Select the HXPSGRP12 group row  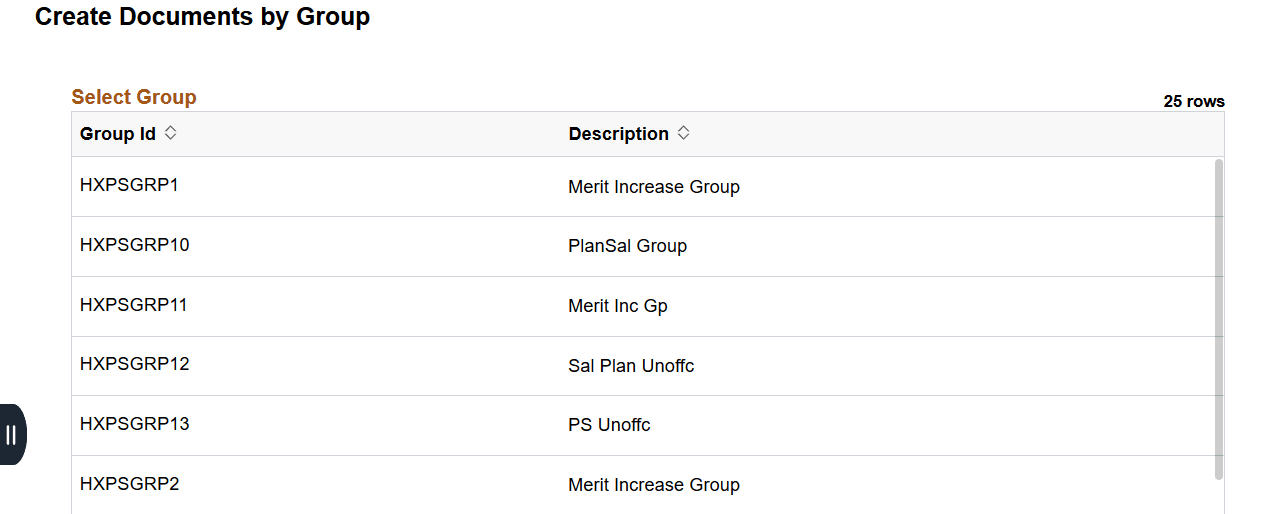click(x=134, y=364)
